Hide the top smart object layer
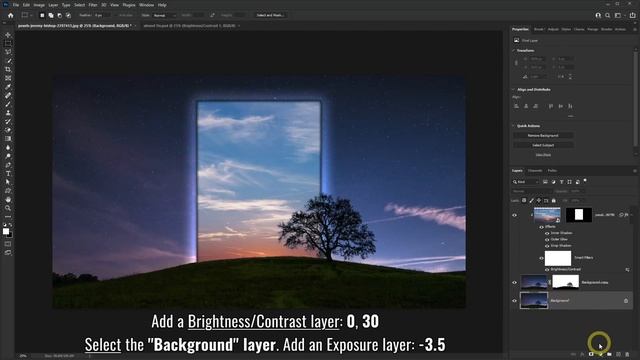The image size is (640, 360). [514, 215]
